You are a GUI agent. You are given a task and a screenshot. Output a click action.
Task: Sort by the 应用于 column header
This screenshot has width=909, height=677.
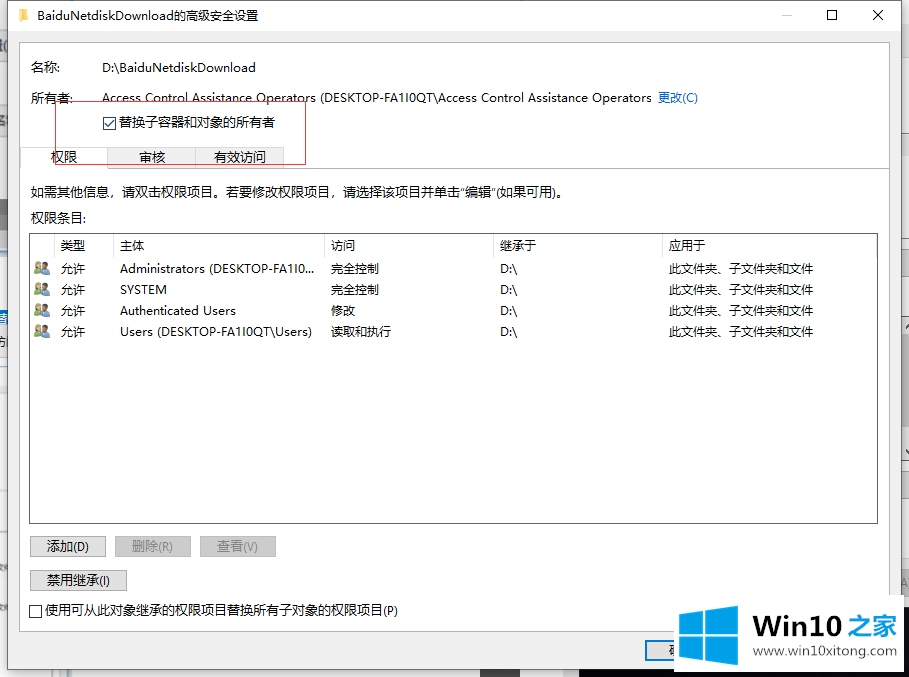[769, 246]
